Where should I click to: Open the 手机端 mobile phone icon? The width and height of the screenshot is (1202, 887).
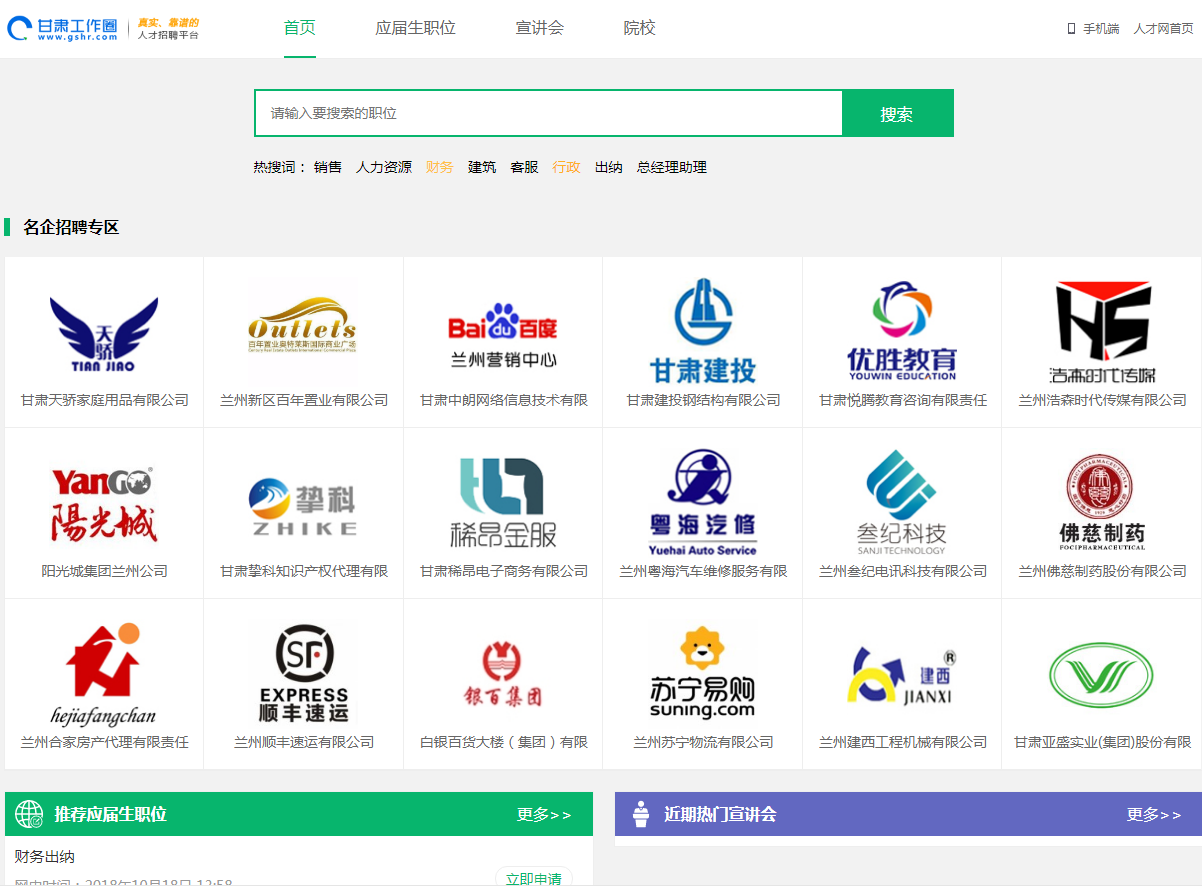(1071, 29)
